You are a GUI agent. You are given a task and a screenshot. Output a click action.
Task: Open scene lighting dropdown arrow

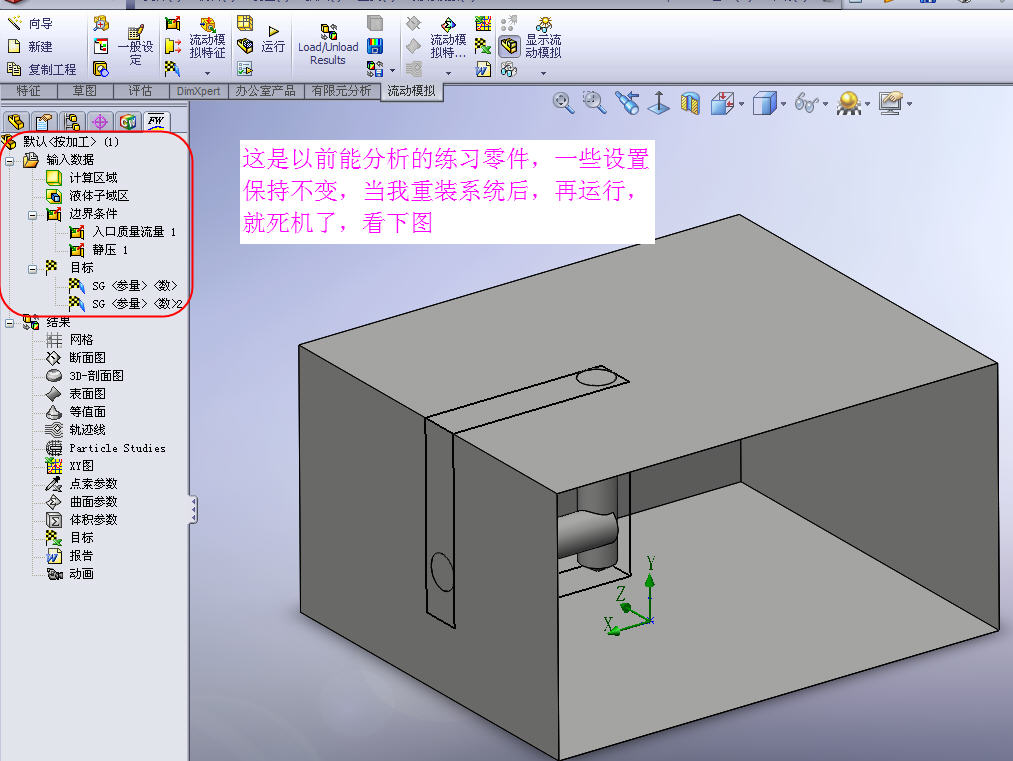point(867,104)
